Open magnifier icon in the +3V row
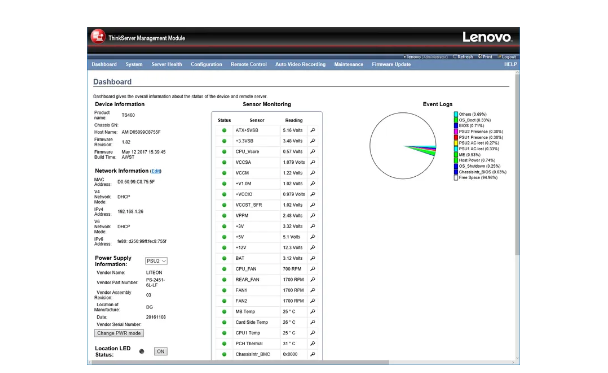 (x=313, y=226)
